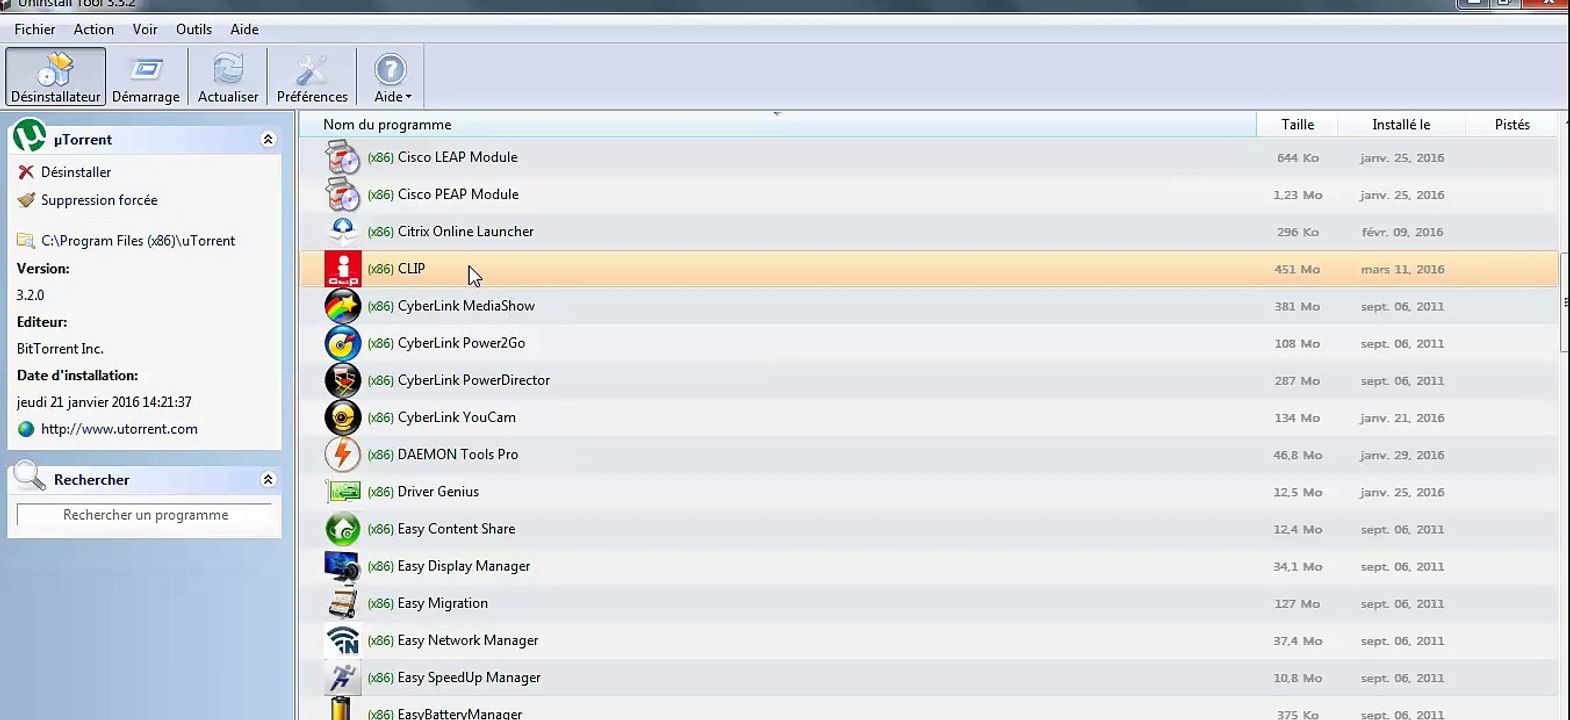Open the Action menu
This screenshot has height=720, width=1570.
(x=94, y=29)
